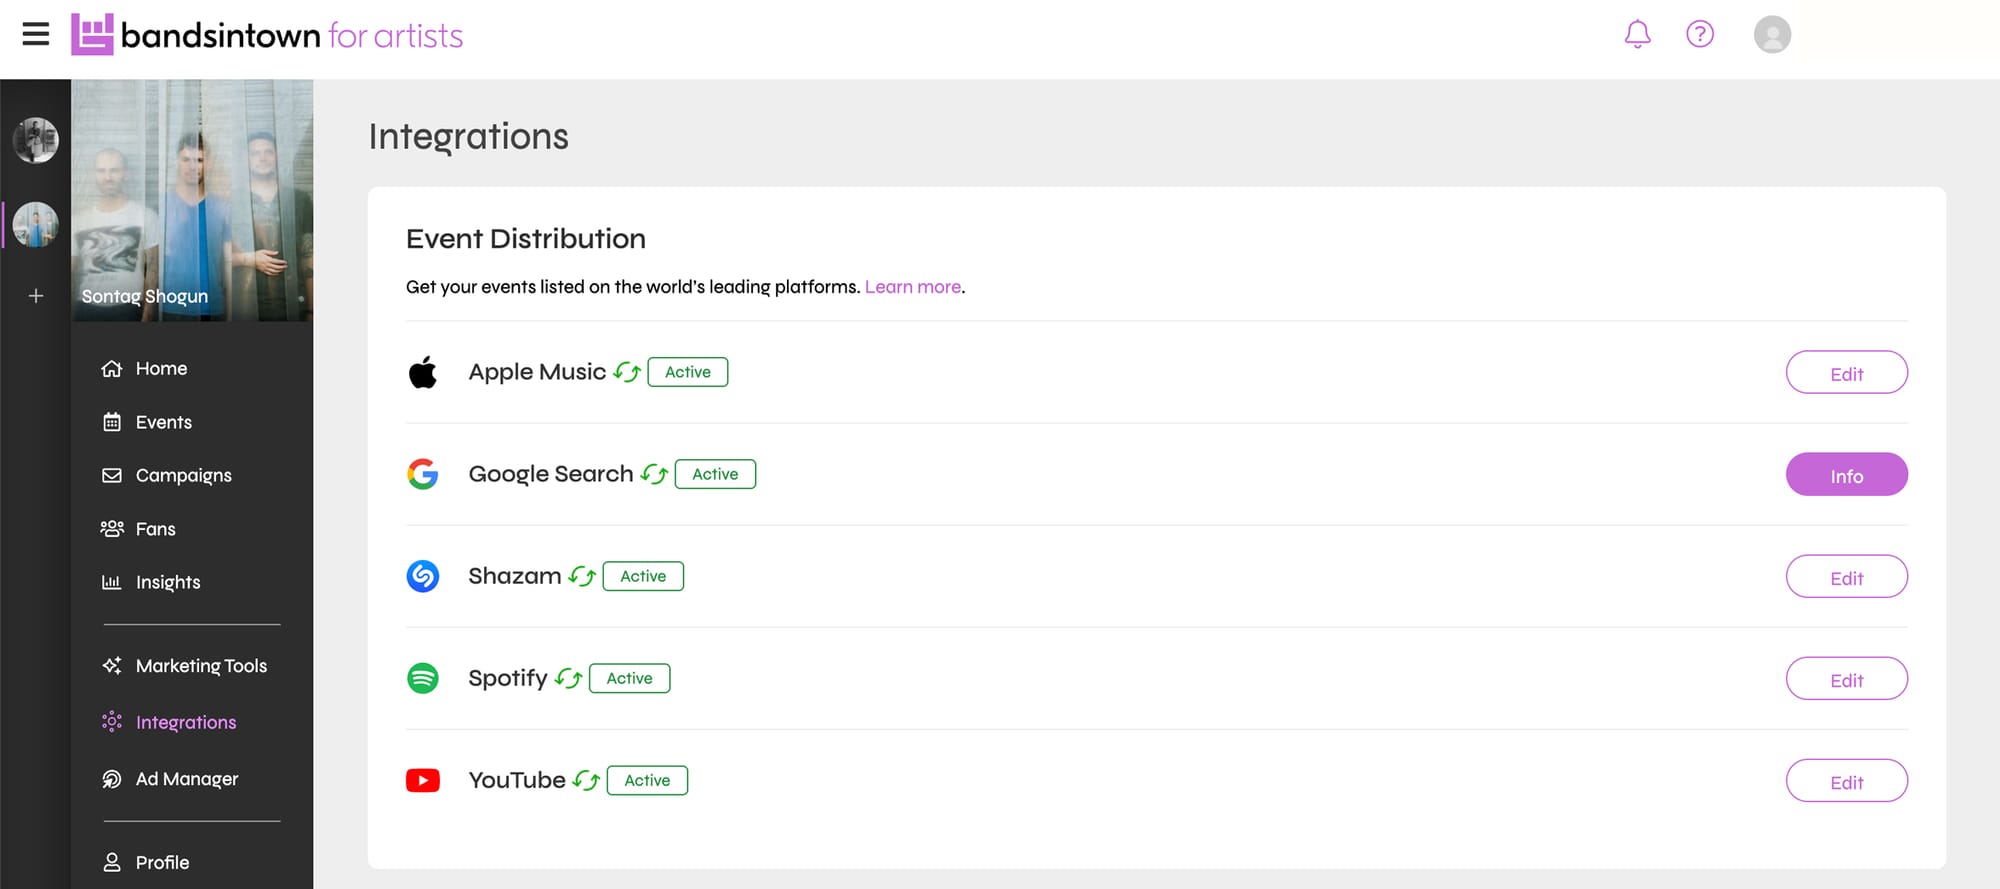The height and width of the screenshot is (889, 2000).
Task: Click the Spotify Active status badge
Action: tap(629, 678)
